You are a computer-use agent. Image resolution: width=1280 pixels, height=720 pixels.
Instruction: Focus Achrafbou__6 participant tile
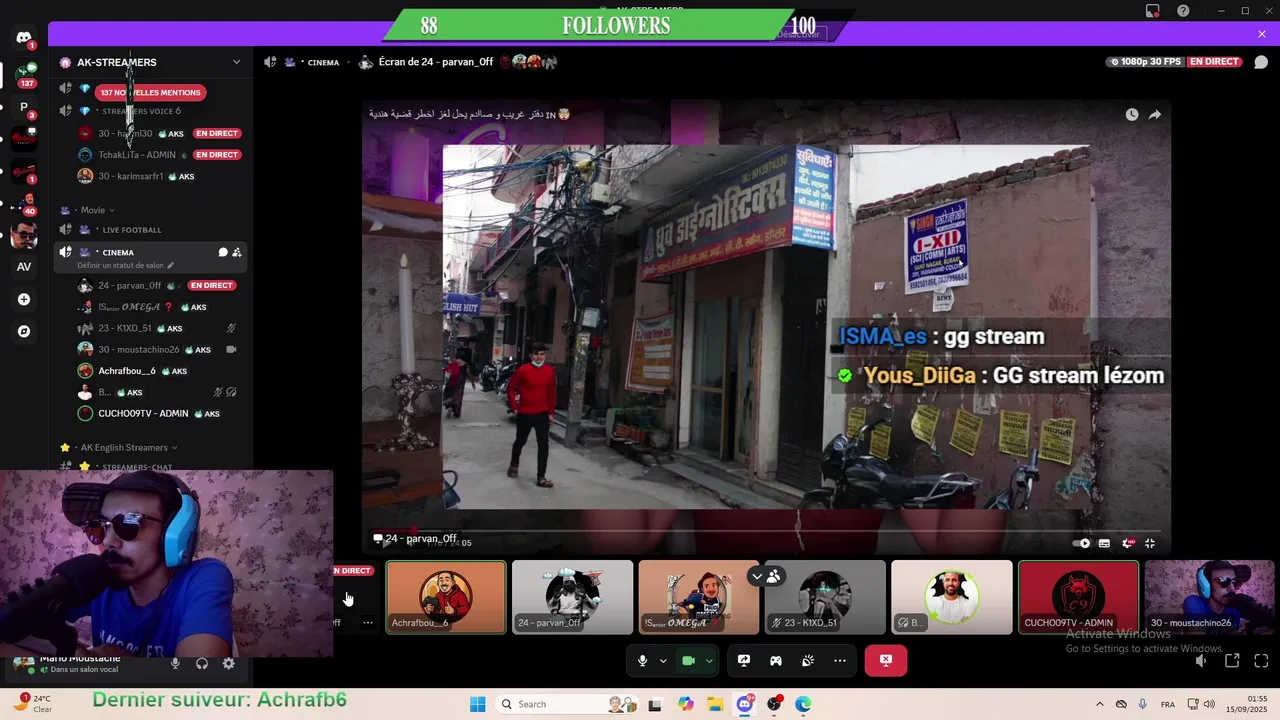coord(446,597)
